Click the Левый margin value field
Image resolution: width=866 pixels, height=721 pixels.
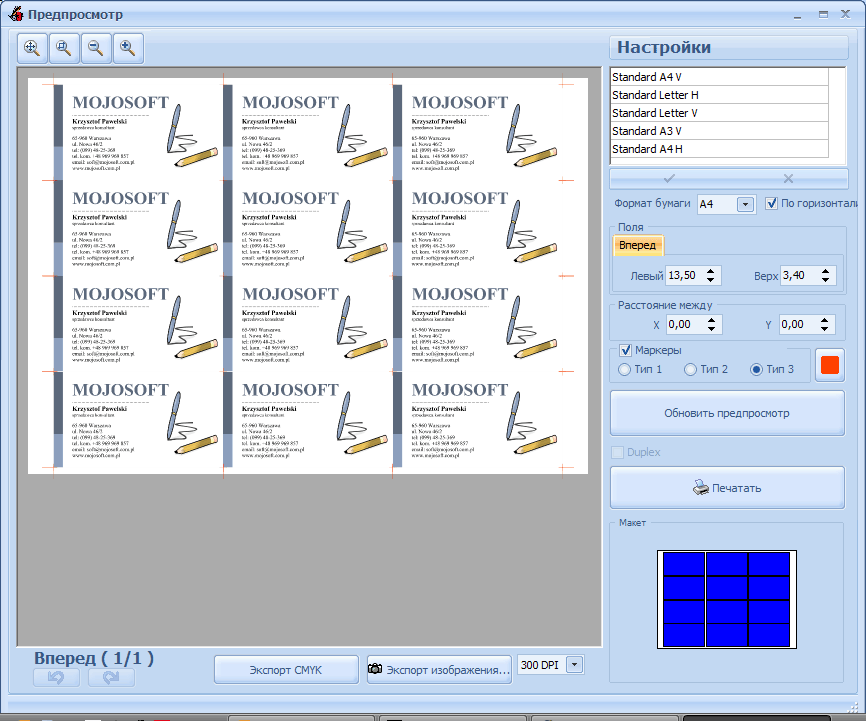[685, 275]
